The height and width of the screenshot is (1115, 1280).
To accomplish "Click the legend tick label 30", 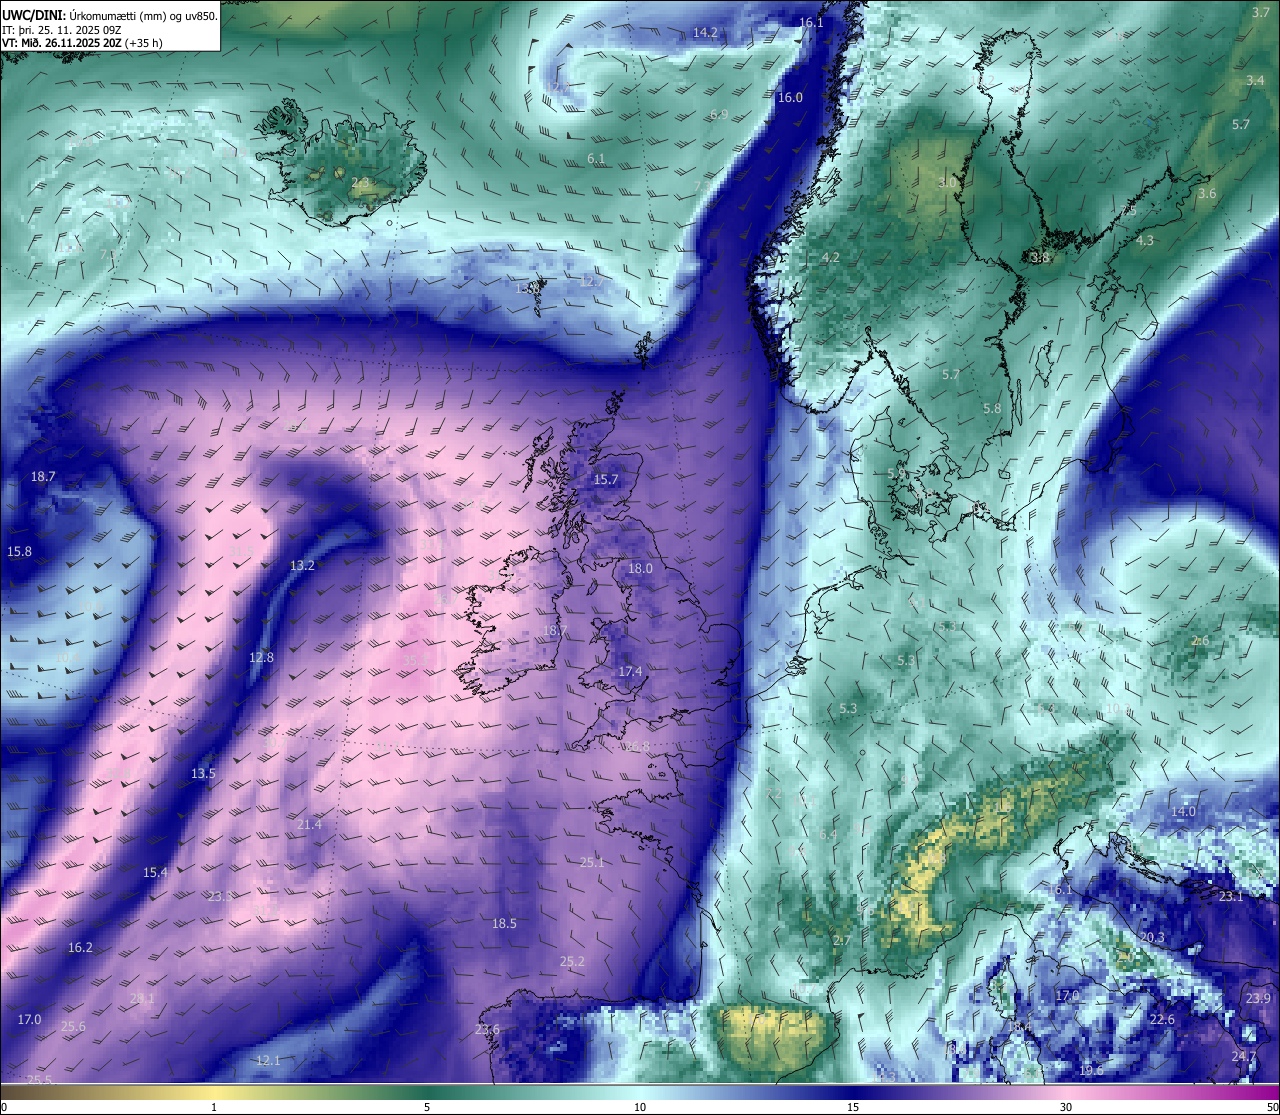I will tap(1066, 1107).
